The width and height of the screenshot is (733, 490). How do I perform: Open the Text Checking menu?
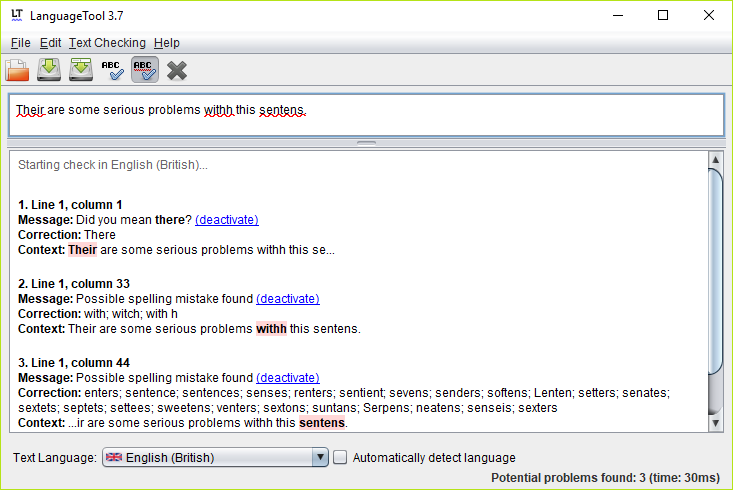click(107, 43)
